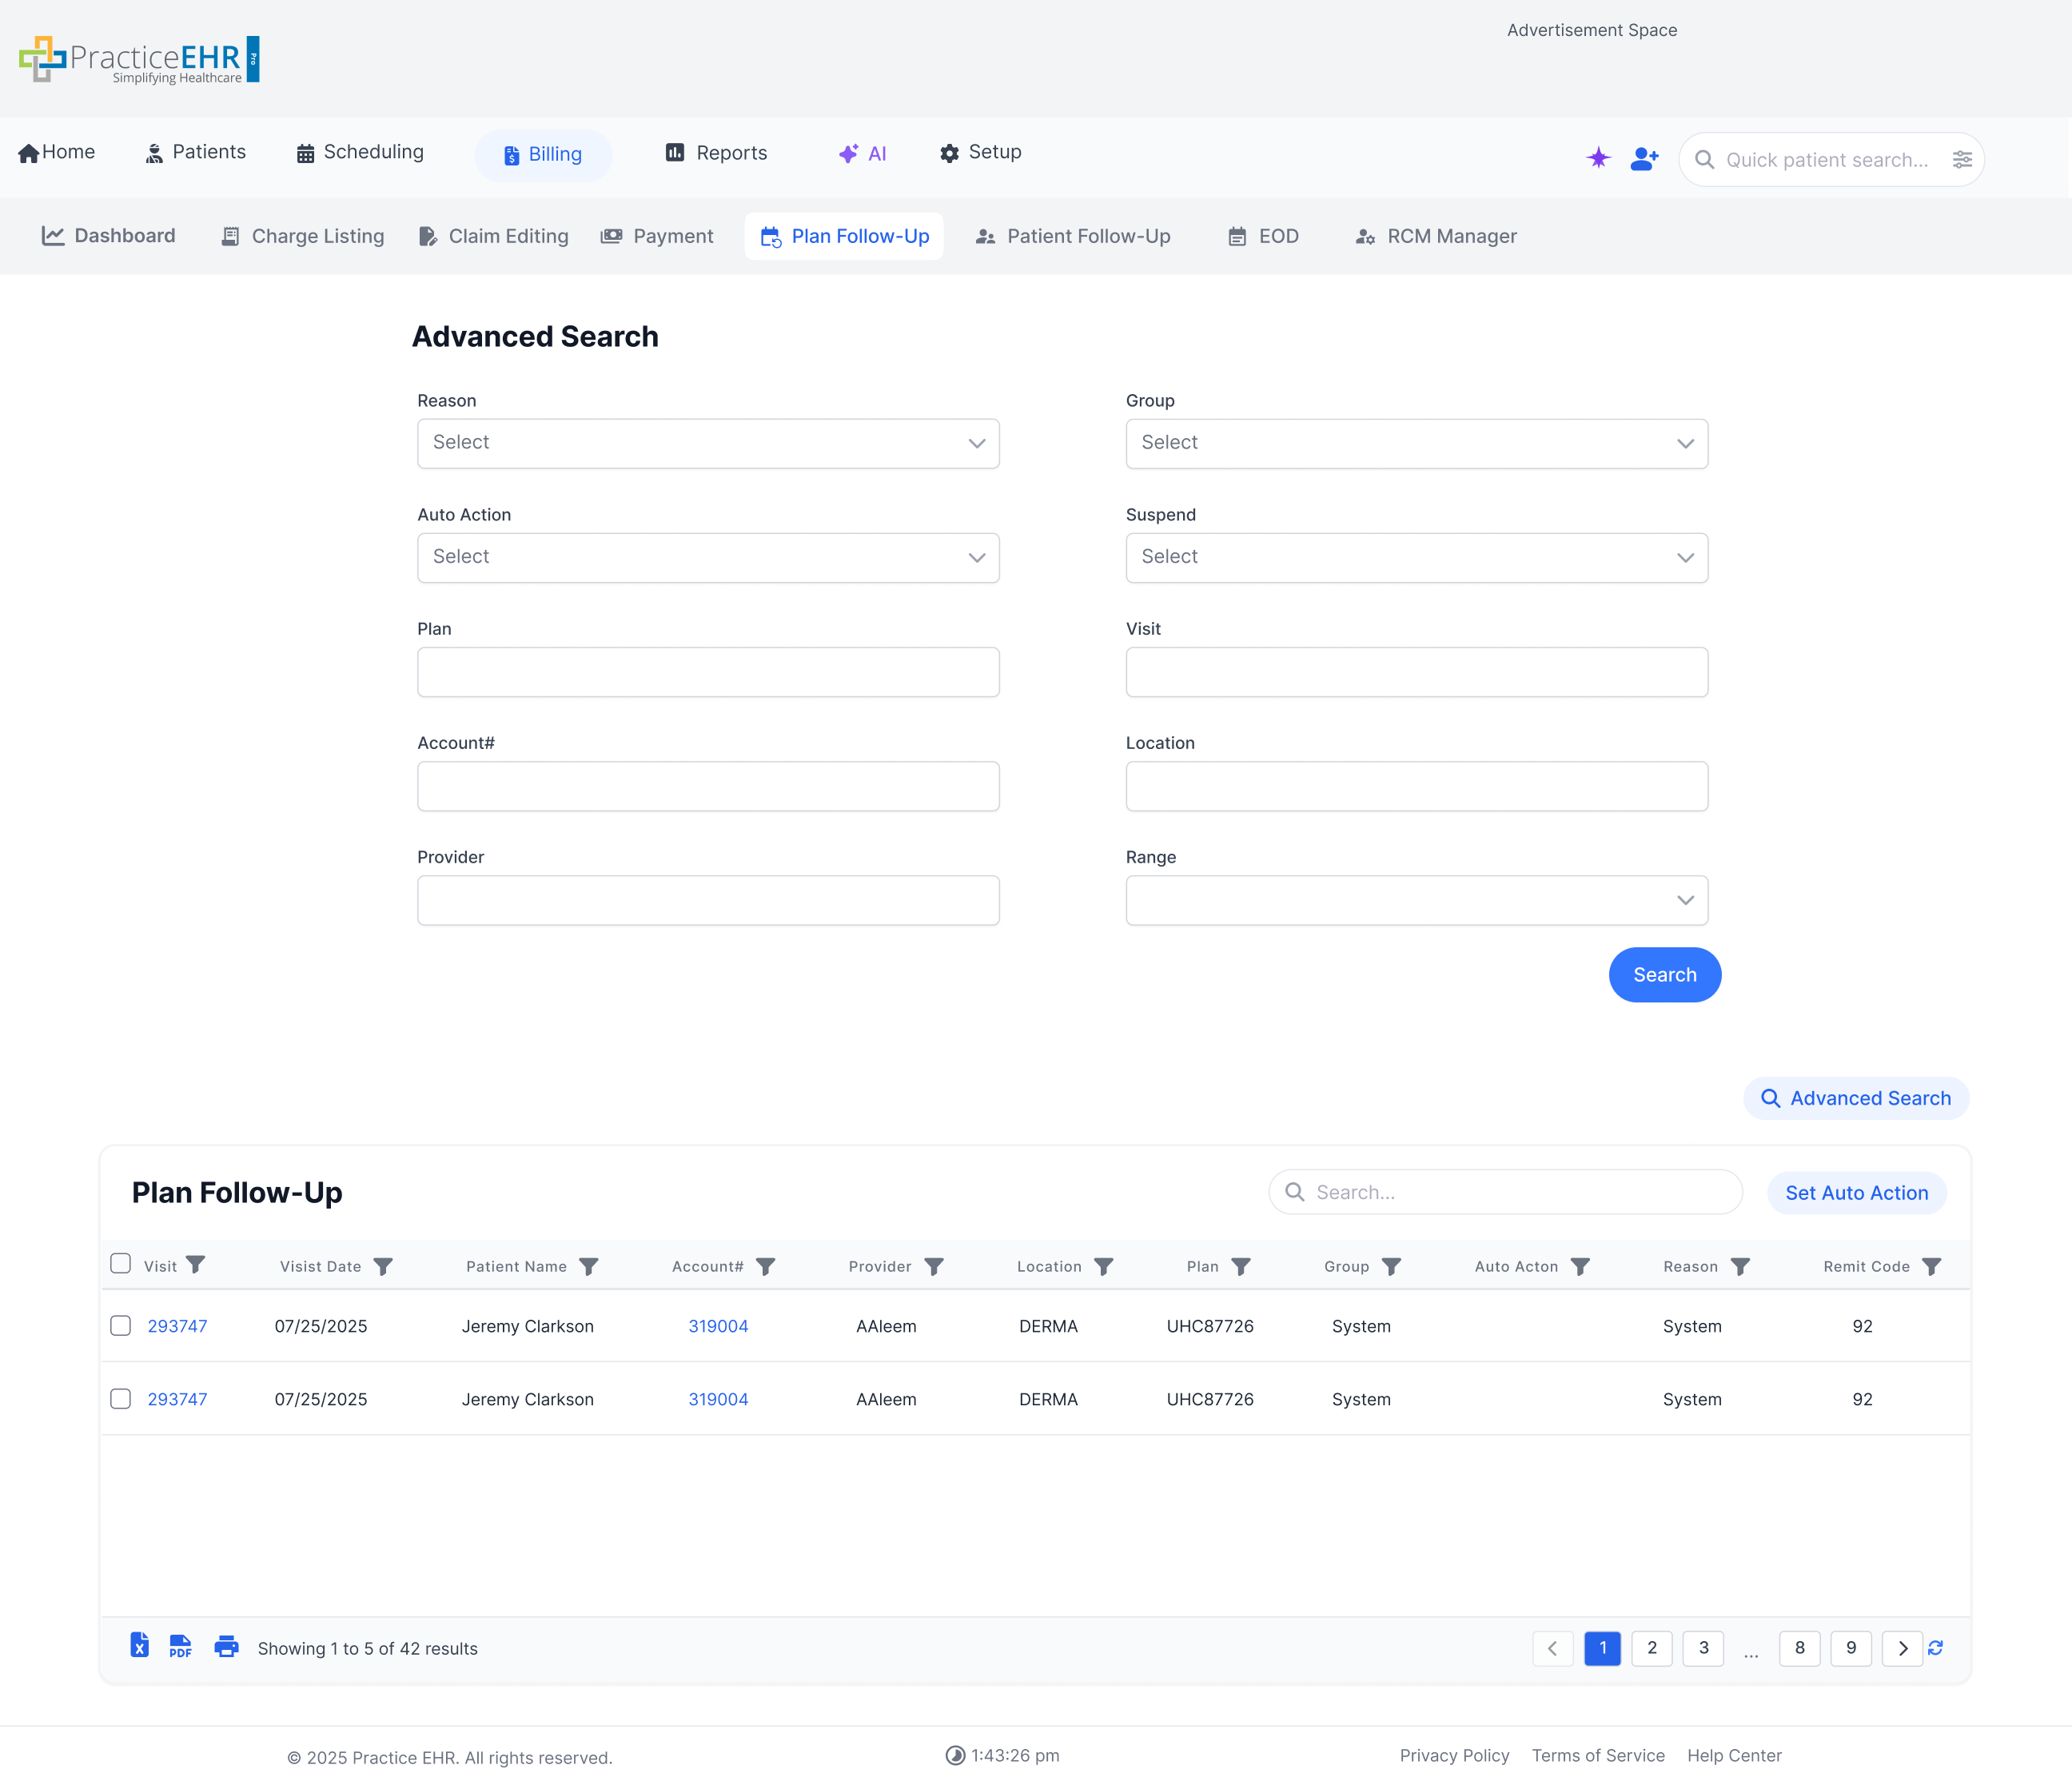Open the AI assistant from the top menu

pyautogui.click(x=862, y=153)
